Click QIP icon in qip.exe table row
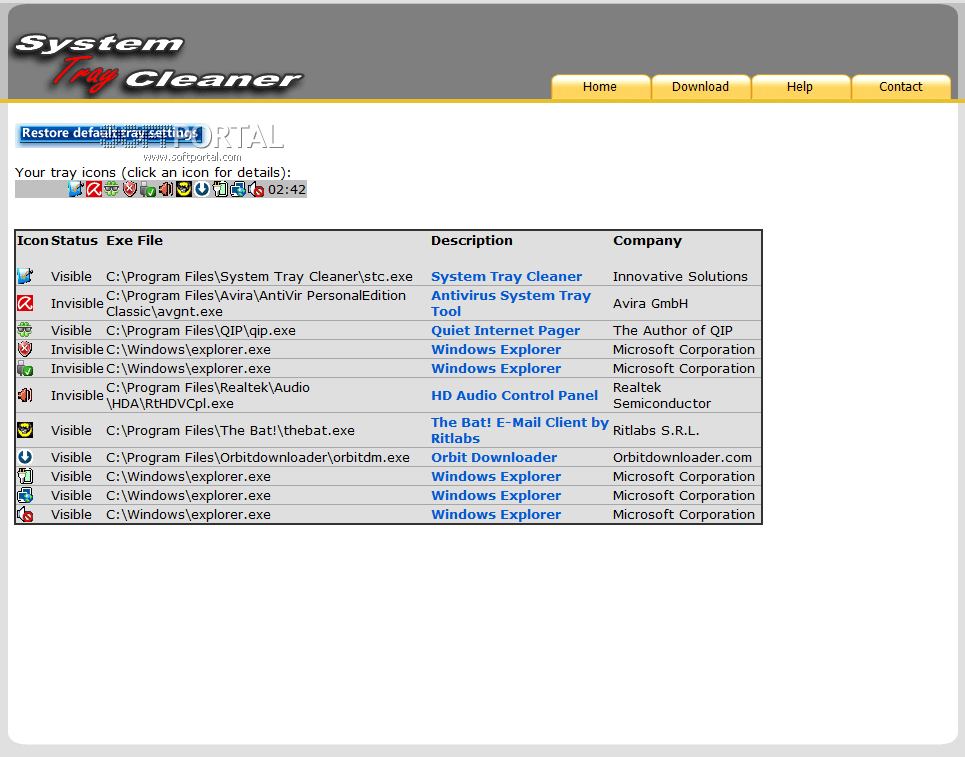The width and height of the screenshot is (965, 757). [x=25, y=330]
